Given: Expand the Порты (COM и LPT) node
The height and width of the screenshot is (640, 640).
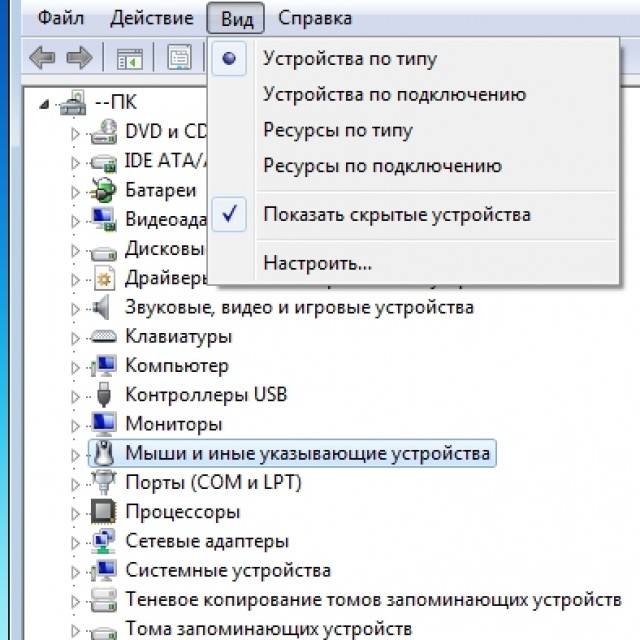Looking at the screenshot, I should pos(75,484).
